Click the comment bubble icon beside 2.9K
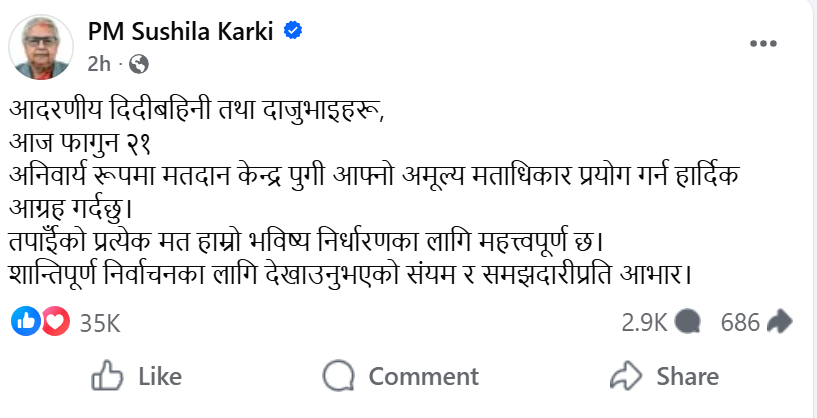 pos(687,321)
